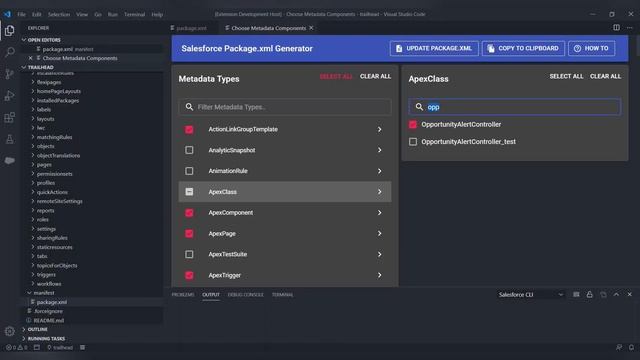Uncheck OpportunityAlertController checkbox
This screenshot has height=360, width=640.
click(413, 124)
